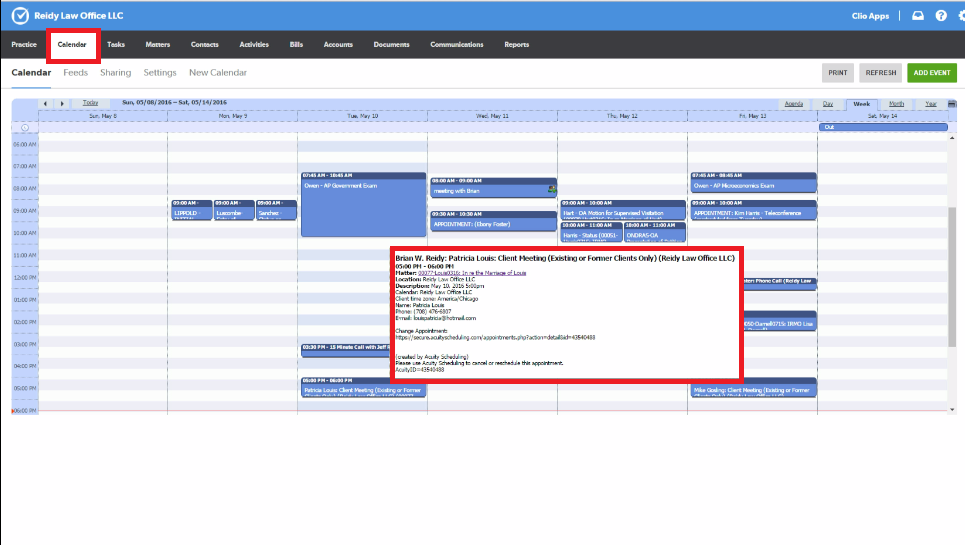
Task: Click the mini calendar picker icon
Action: (951, 104)
